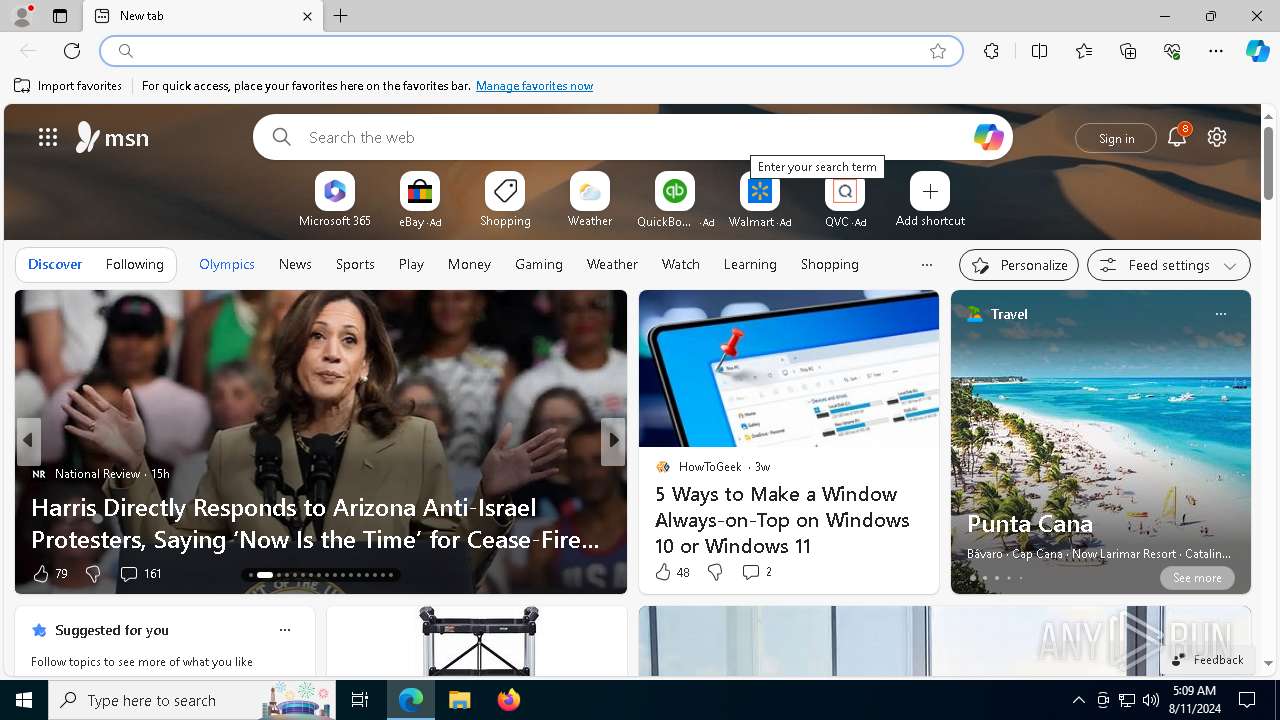The image size is (1280, 720).
Task: Add this page to favorites star
Action: point(938,51)
